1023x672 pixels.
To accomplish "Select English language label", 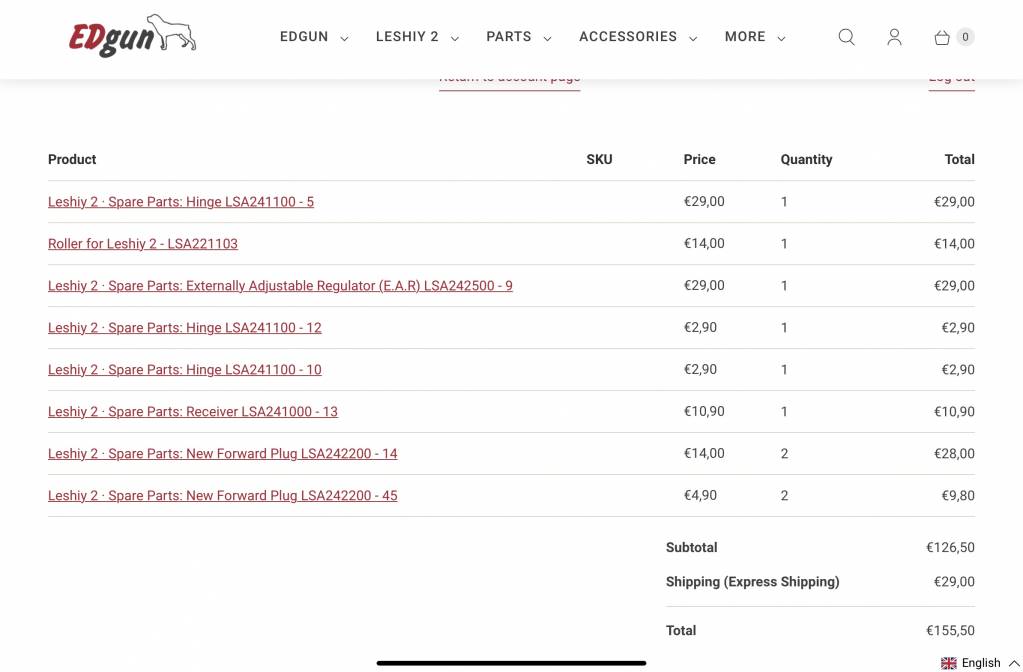I will coord(981,663).
